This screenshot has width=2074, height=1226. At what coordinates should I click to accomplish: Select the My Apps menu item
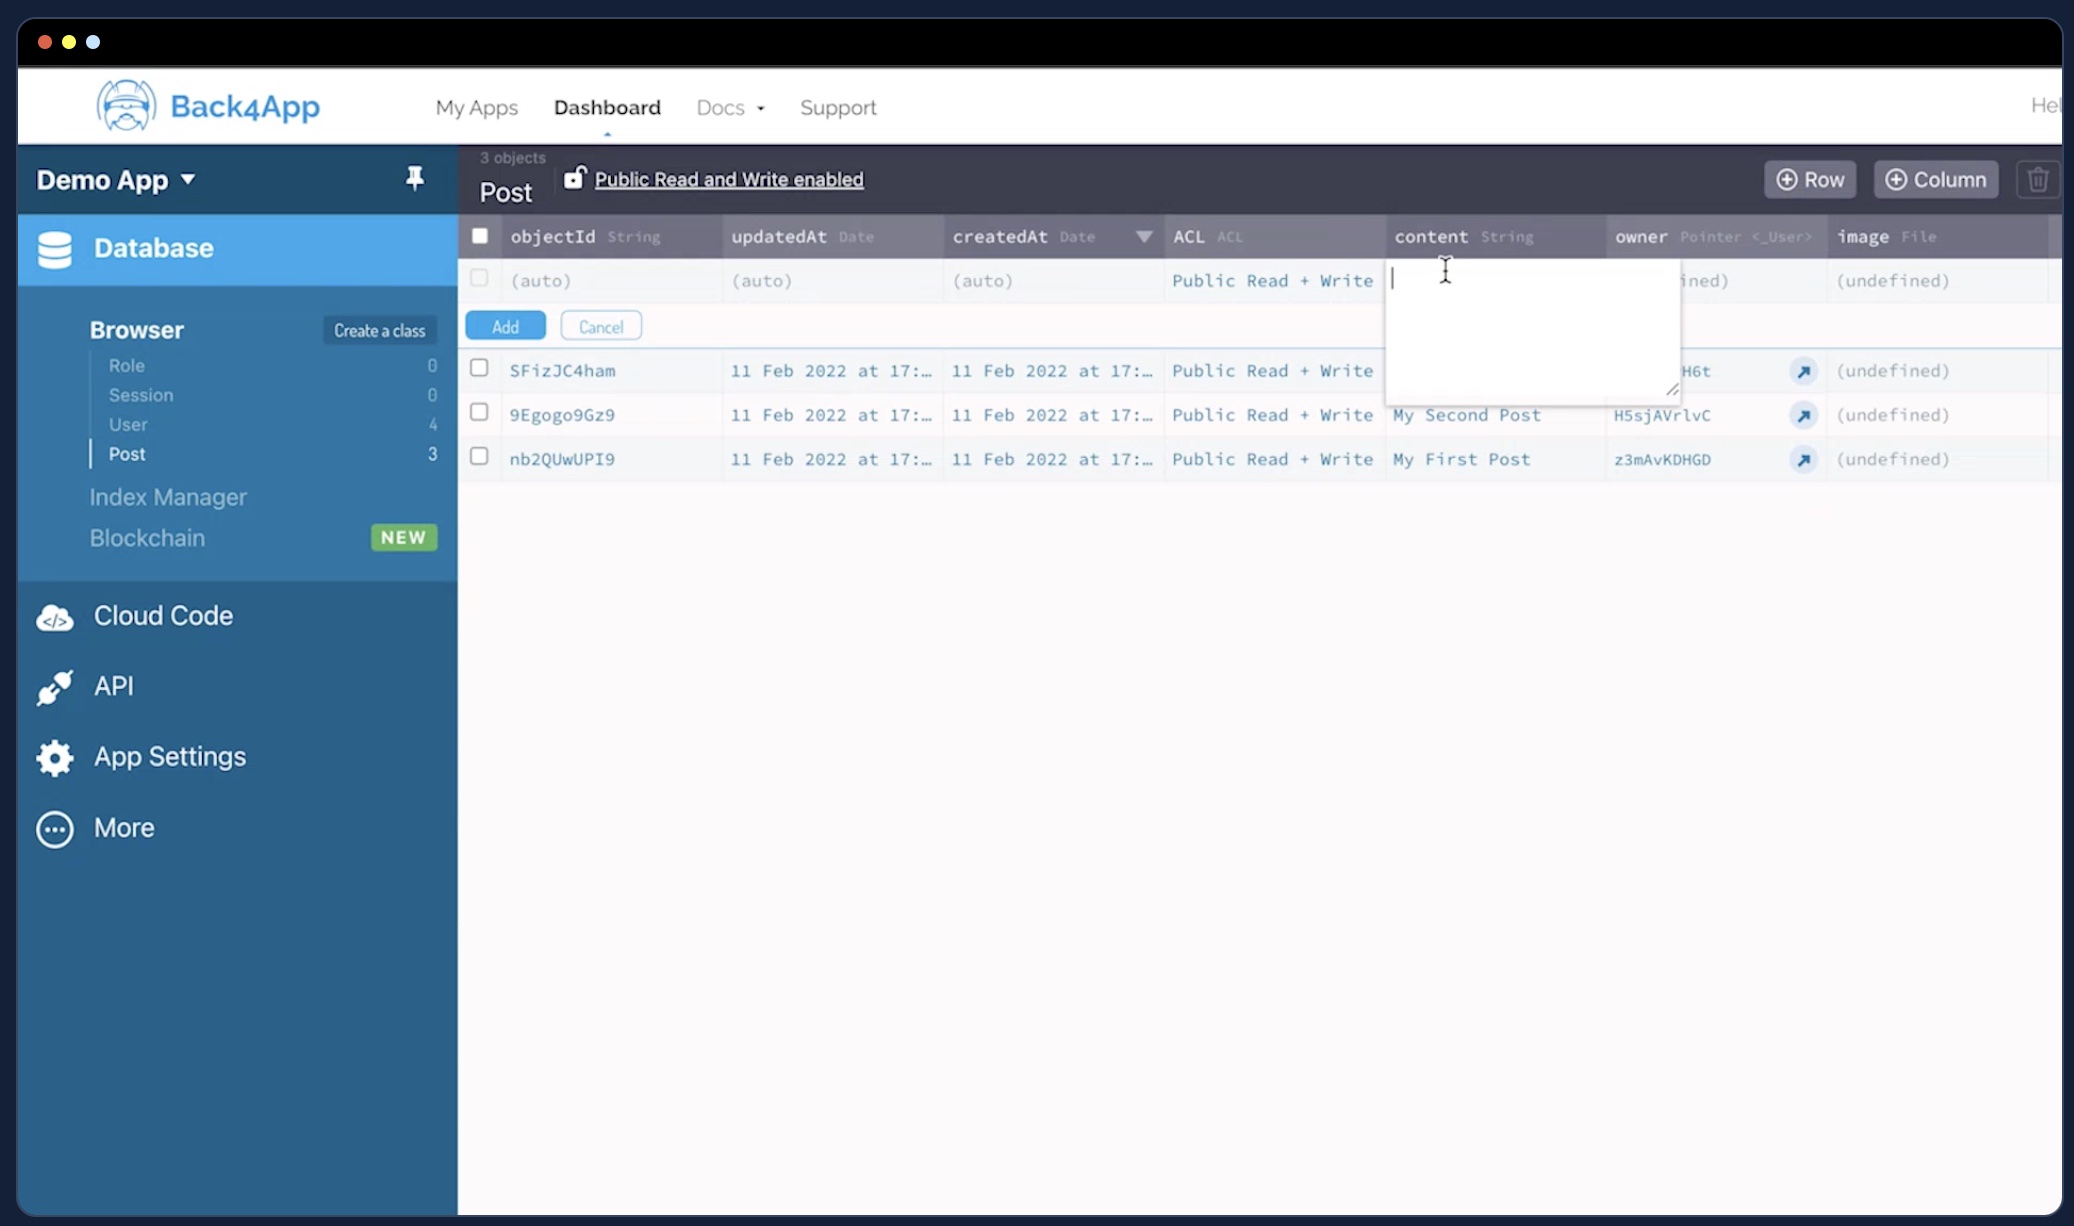pos(477,107)
